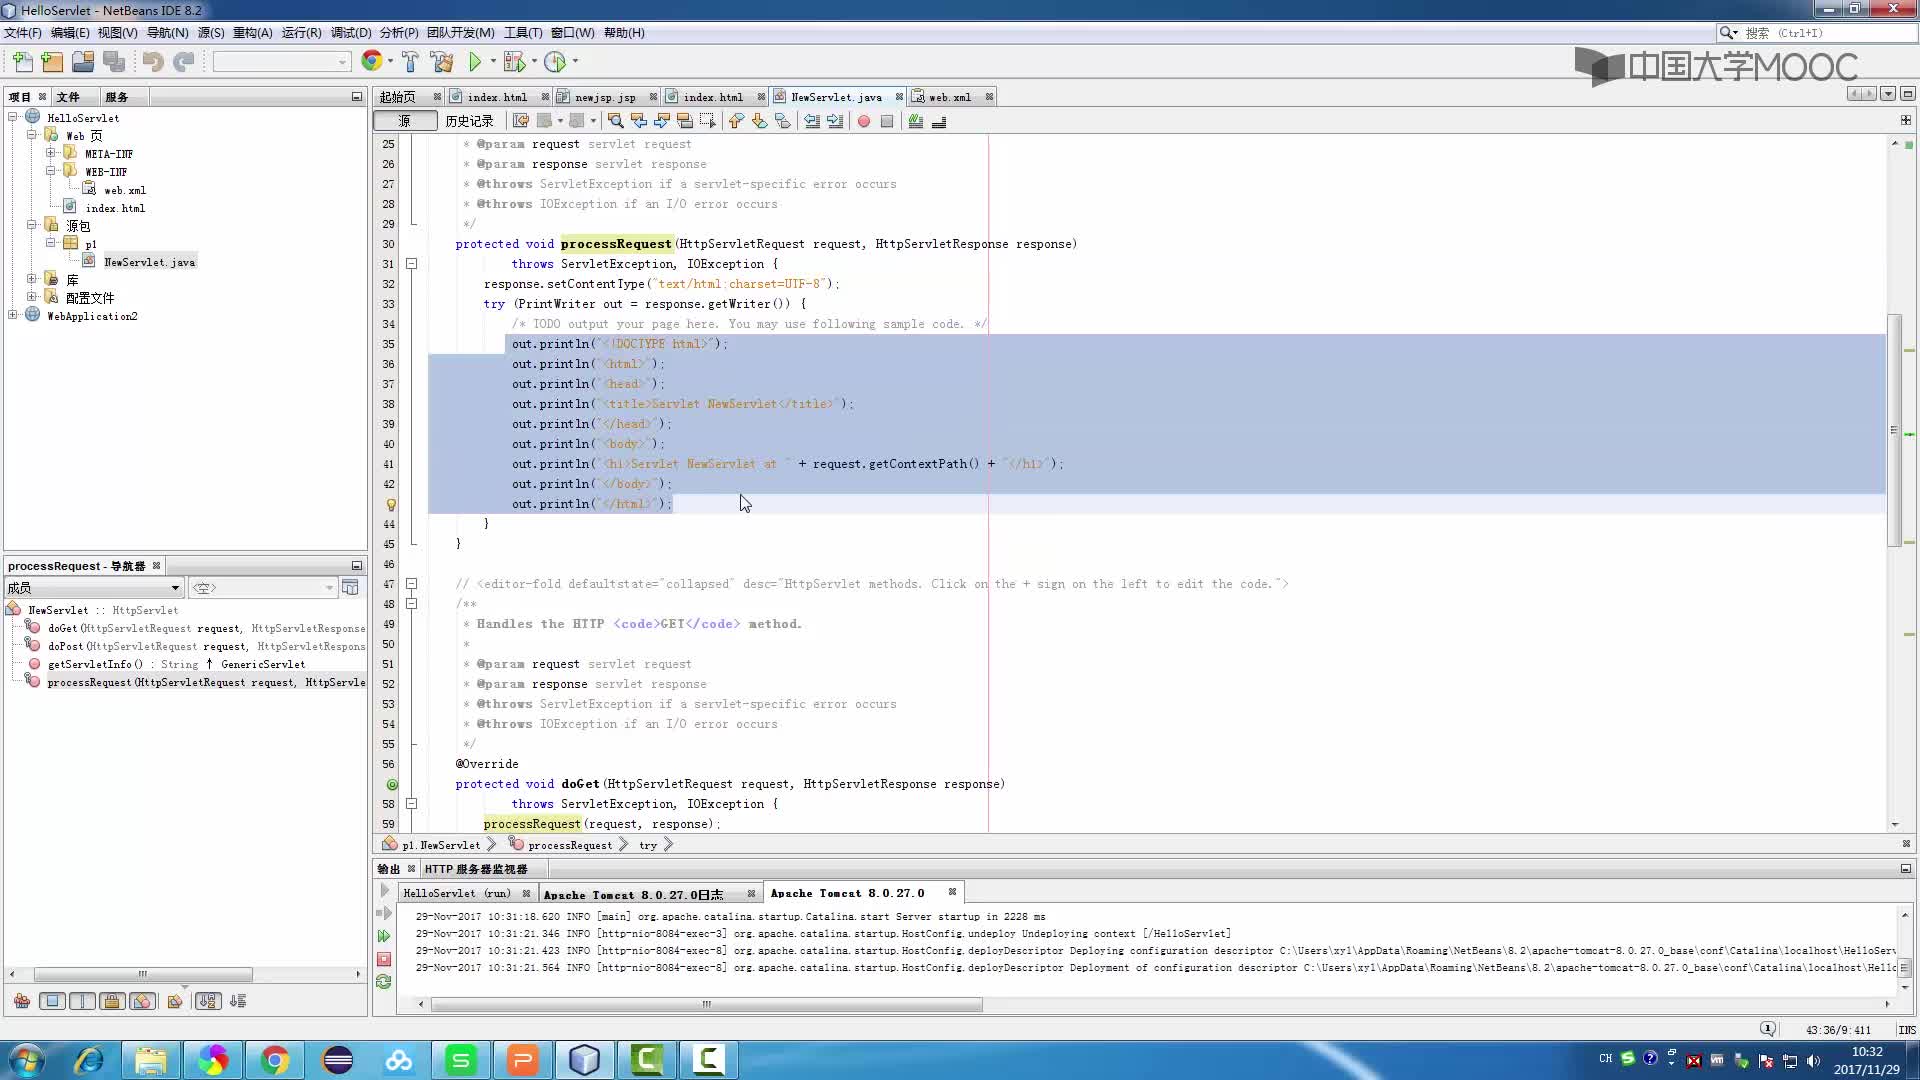
Task: Click the Start in Debug Mode icon in the output panel
Action: point(384,913)
